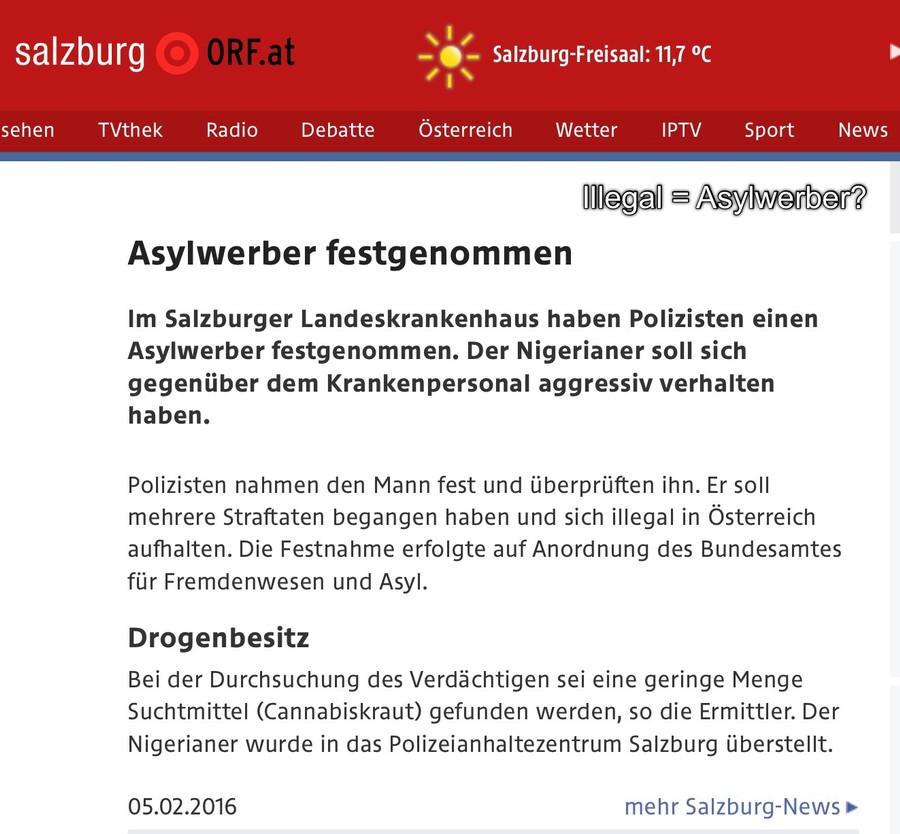Click the Drogenbesitz subheading
This screenshot has height=834, width=900.
point(219,638)
